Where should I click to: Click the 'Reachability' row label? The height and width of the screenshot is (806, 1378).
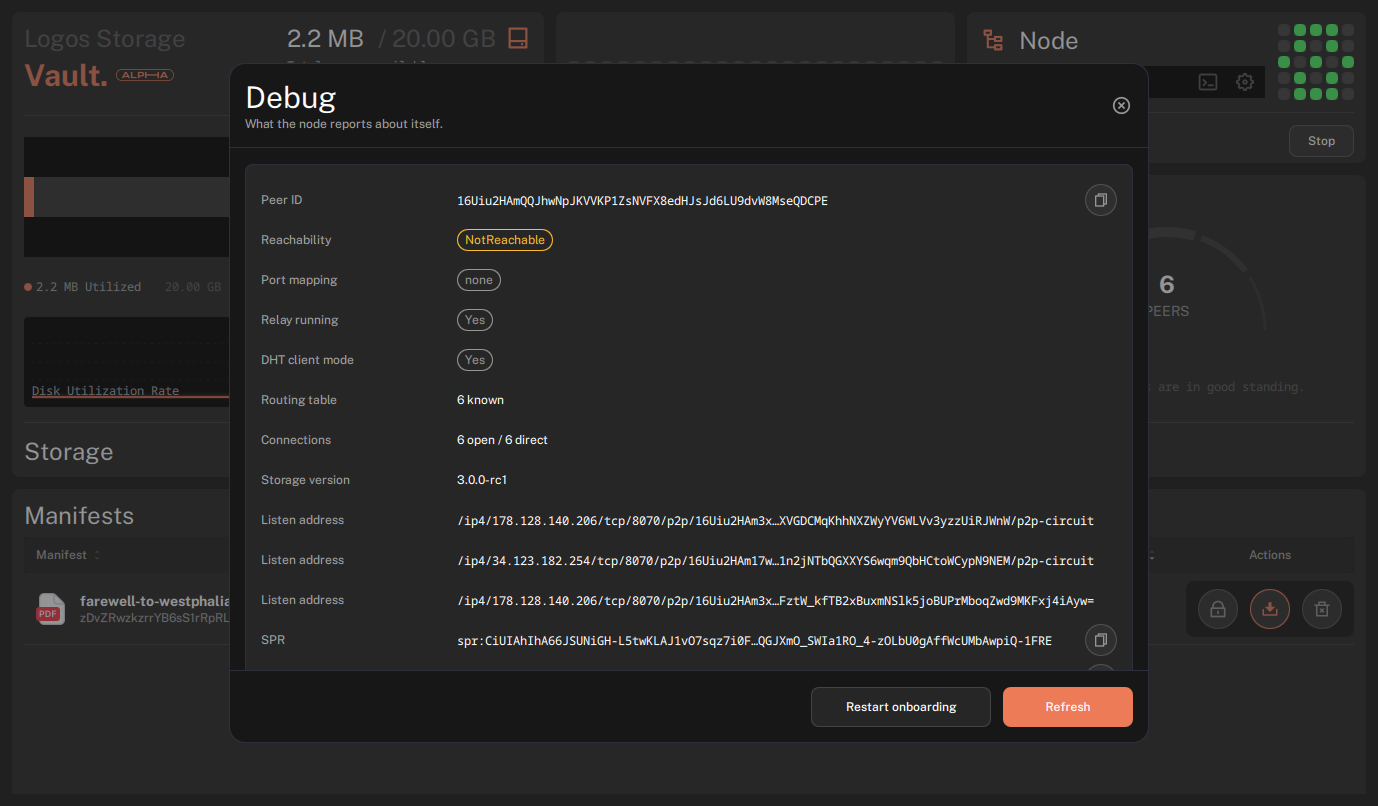click(296, 240)
